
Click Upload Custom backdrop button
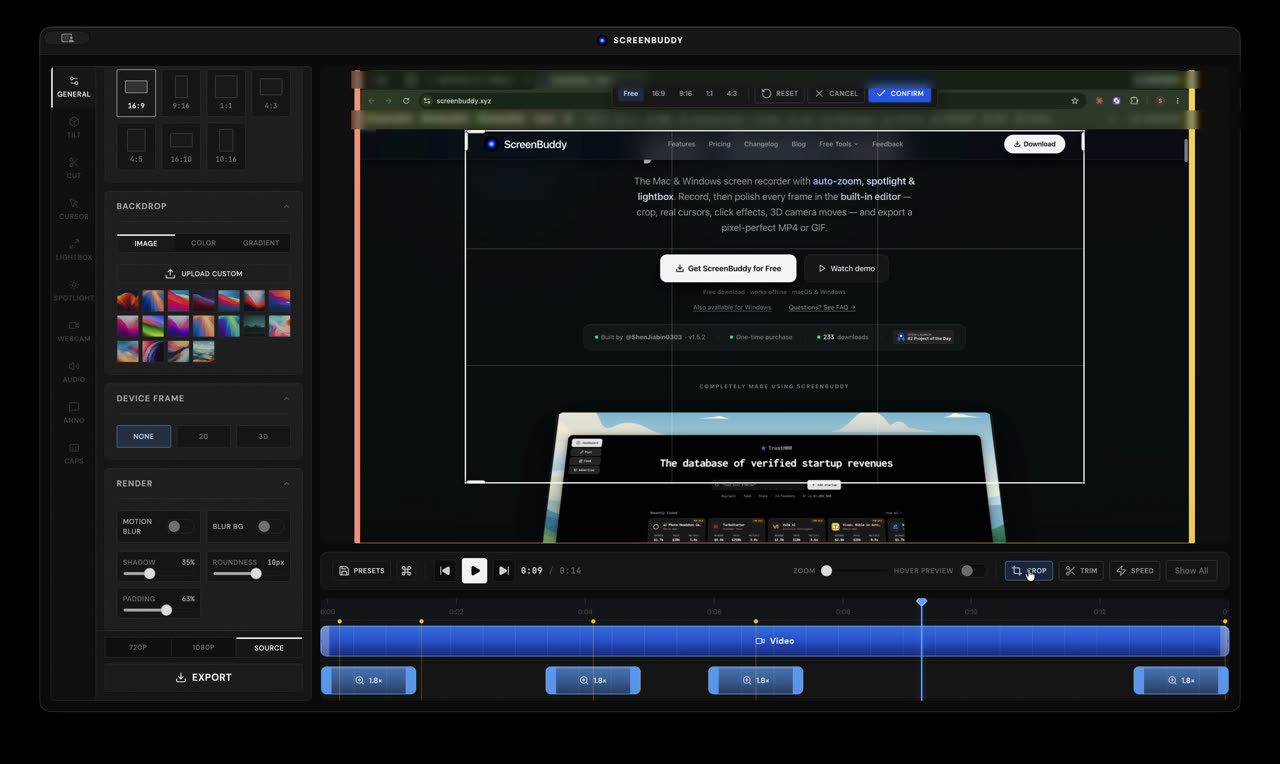pos(204,273)
